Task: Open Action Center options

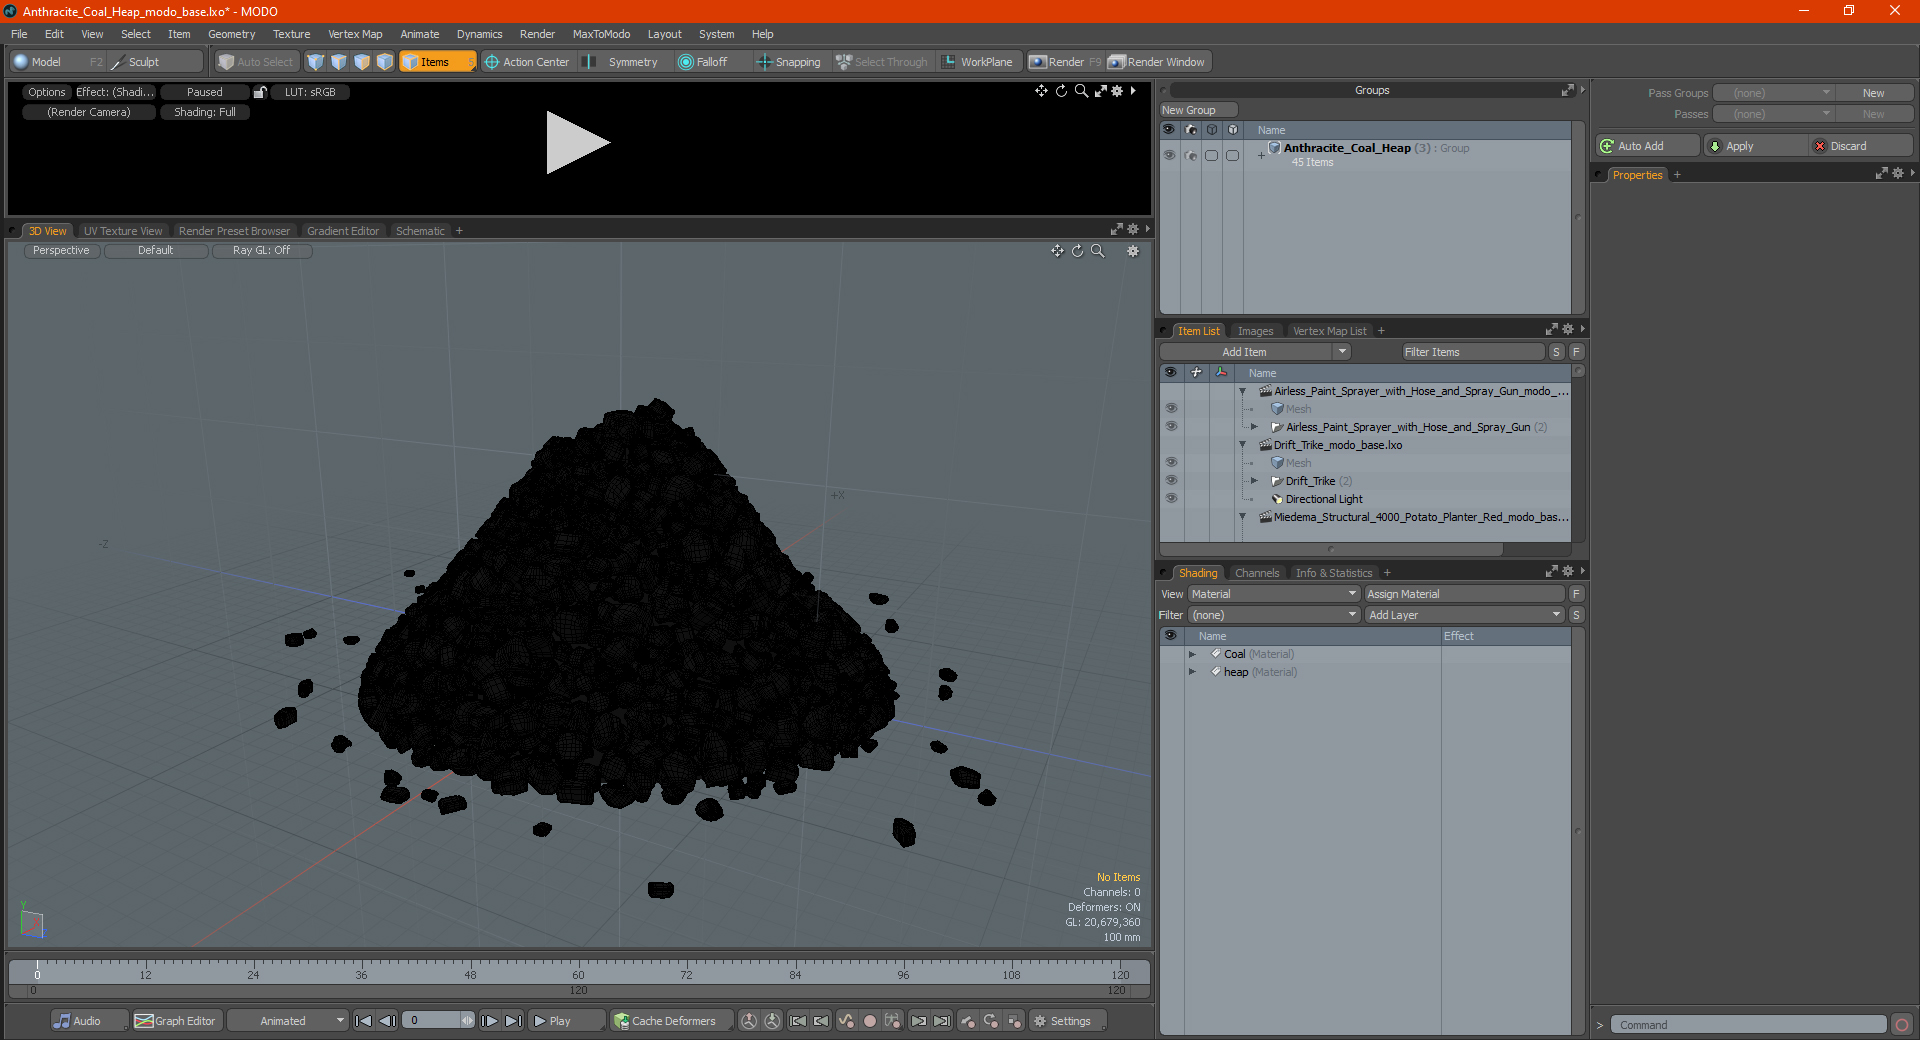Action: coord(527,62)
